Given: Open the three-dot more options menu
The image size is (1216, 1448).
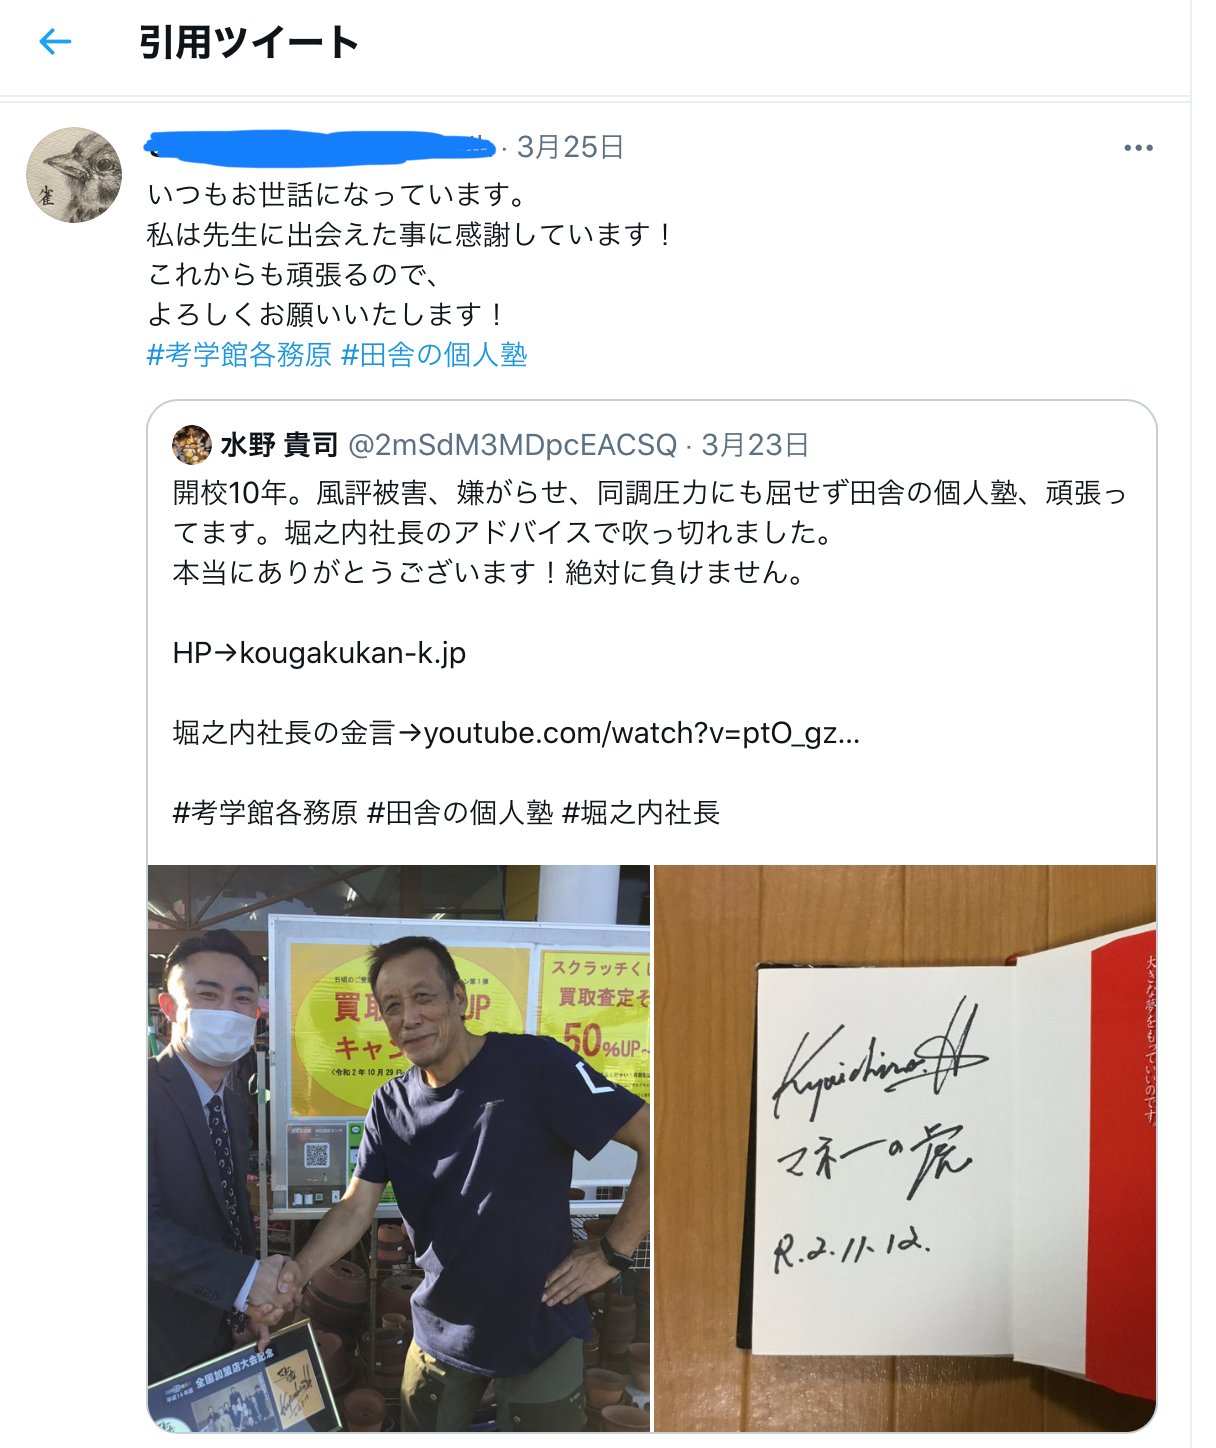Looking at the screenshot, I should click(x=1138, y=148).
